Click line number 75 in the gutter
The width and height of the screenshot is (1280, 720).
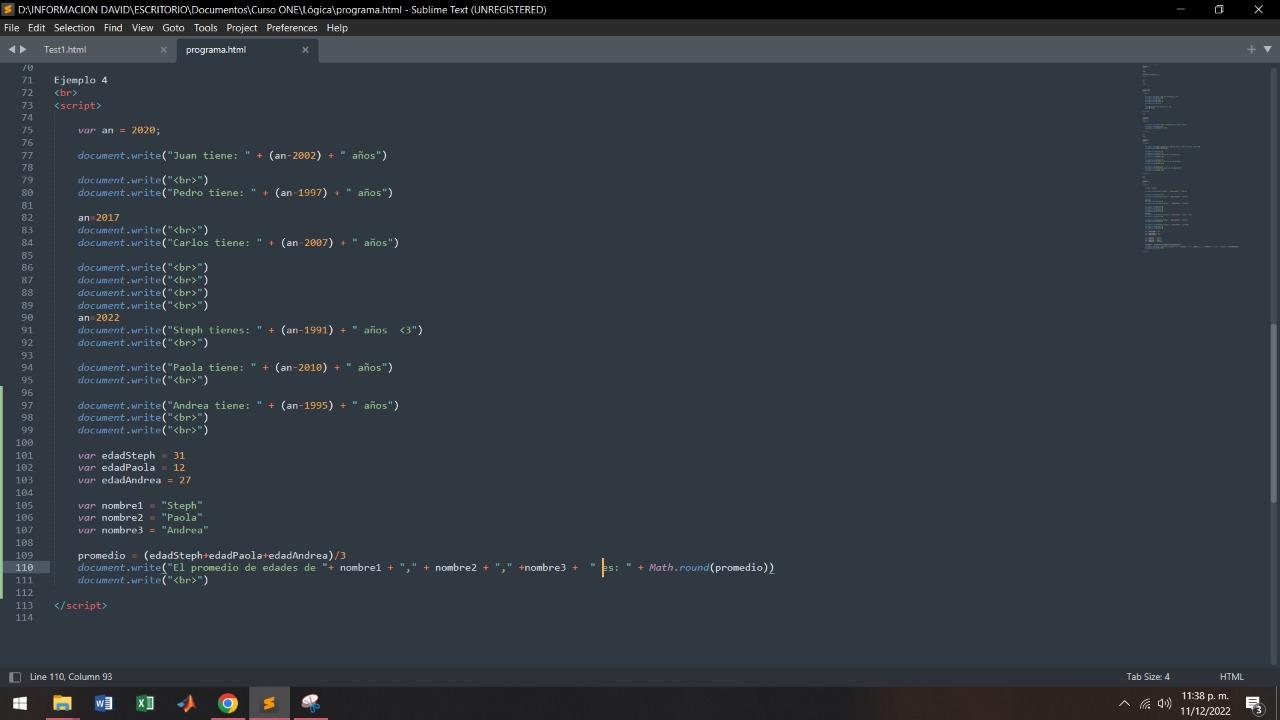(27, 130)
